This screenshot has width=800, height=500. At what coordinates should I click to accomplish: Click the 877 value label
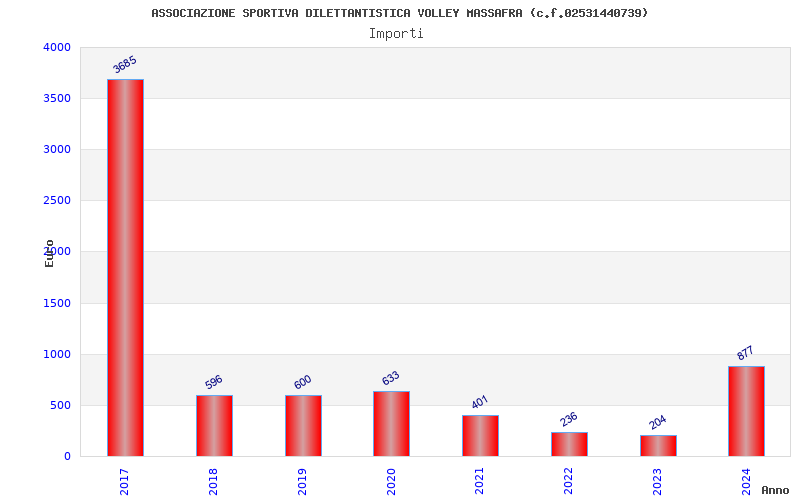[745, 353]
